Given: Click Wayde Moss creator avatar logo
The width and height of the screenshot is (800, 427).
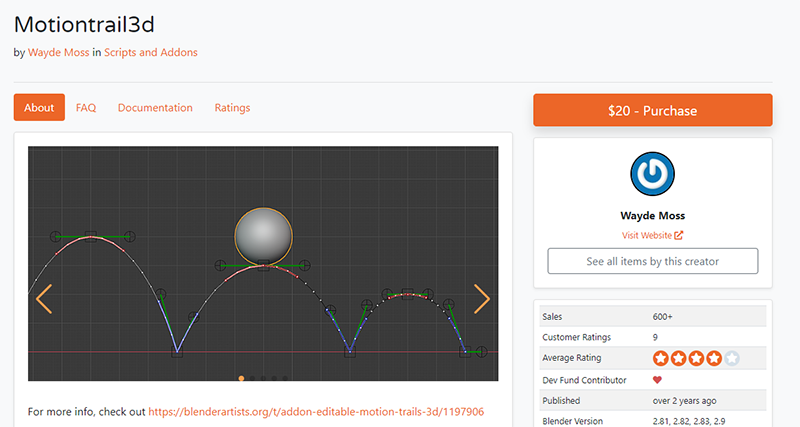Looking at the screenshot, I should (652, 175).
